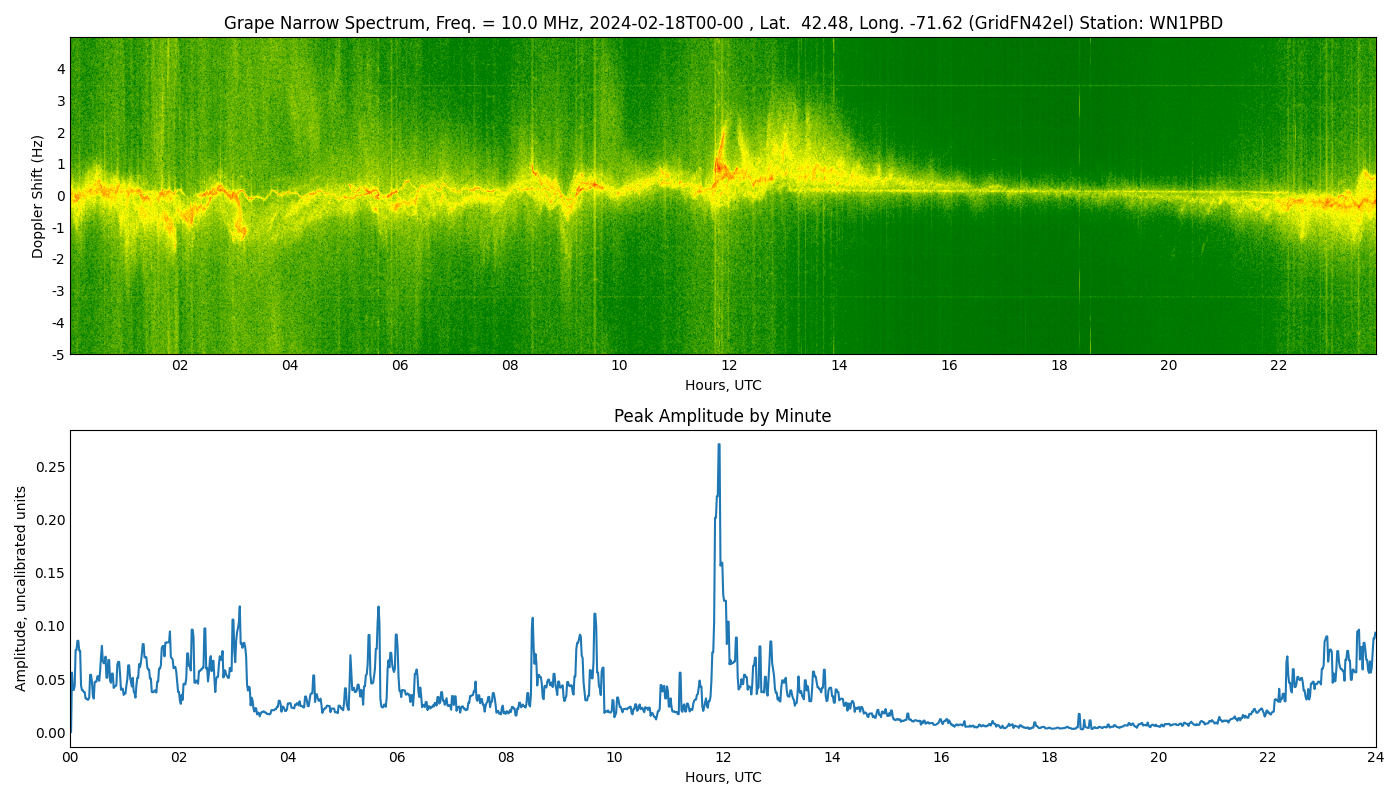Viewport: 1400px width, 800px height.
Task: Select the 0.00 amplitude axis tick label
Action: (49, 733)
